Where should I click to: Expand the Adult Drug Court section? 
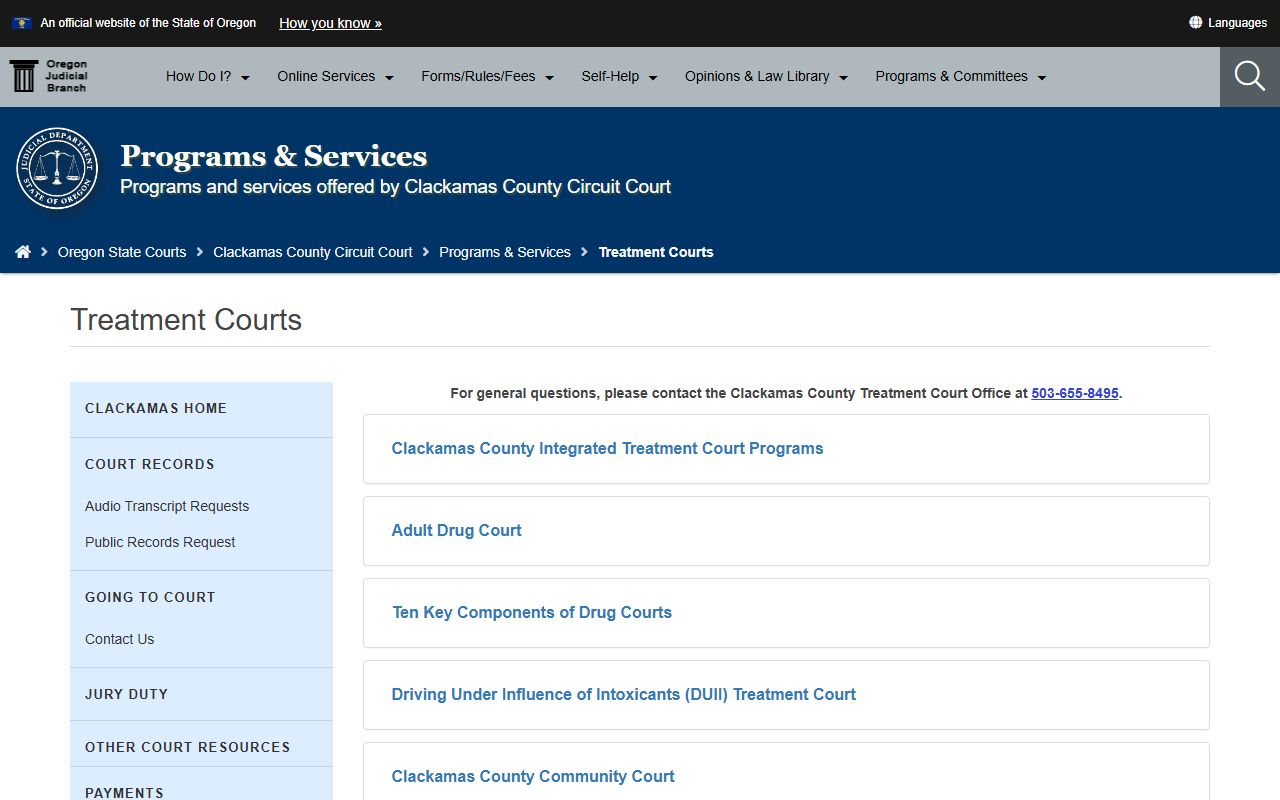(x=786, y=531)
